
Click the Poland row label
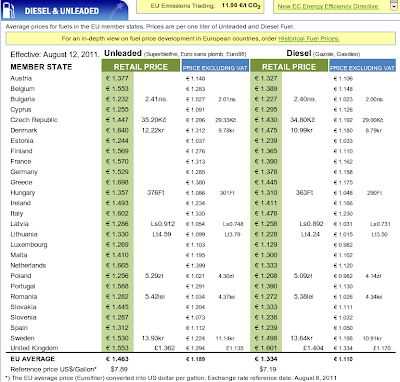(x=21, y=276)
